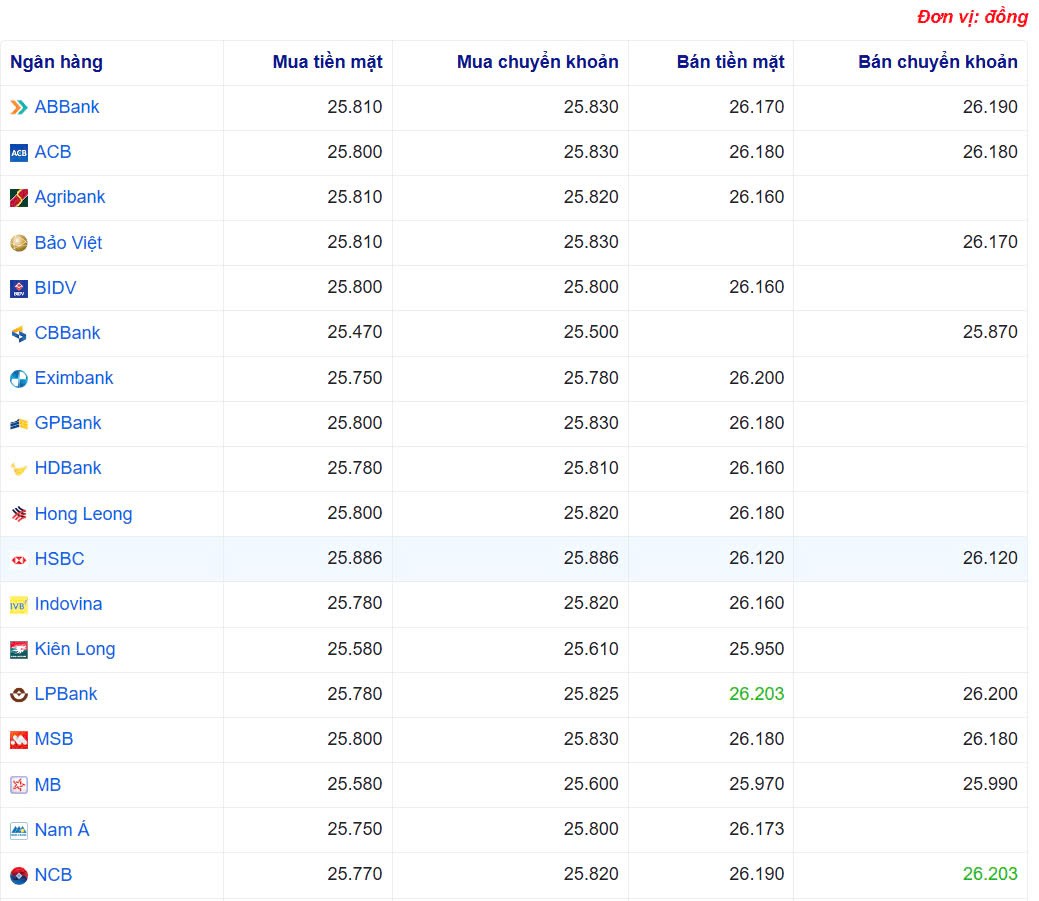Click the Agribank logo icon

point(19,198)
